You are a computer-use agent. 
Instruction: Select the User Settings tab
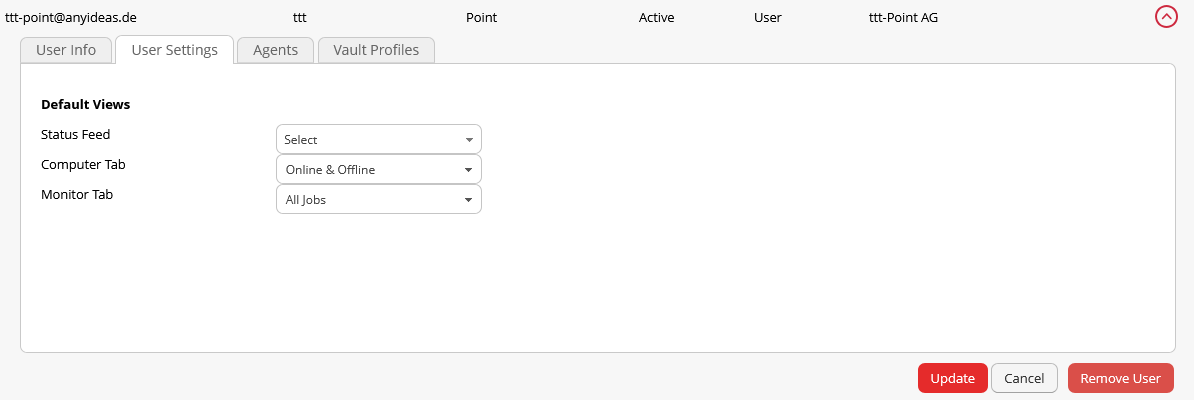tap(174, 50)
